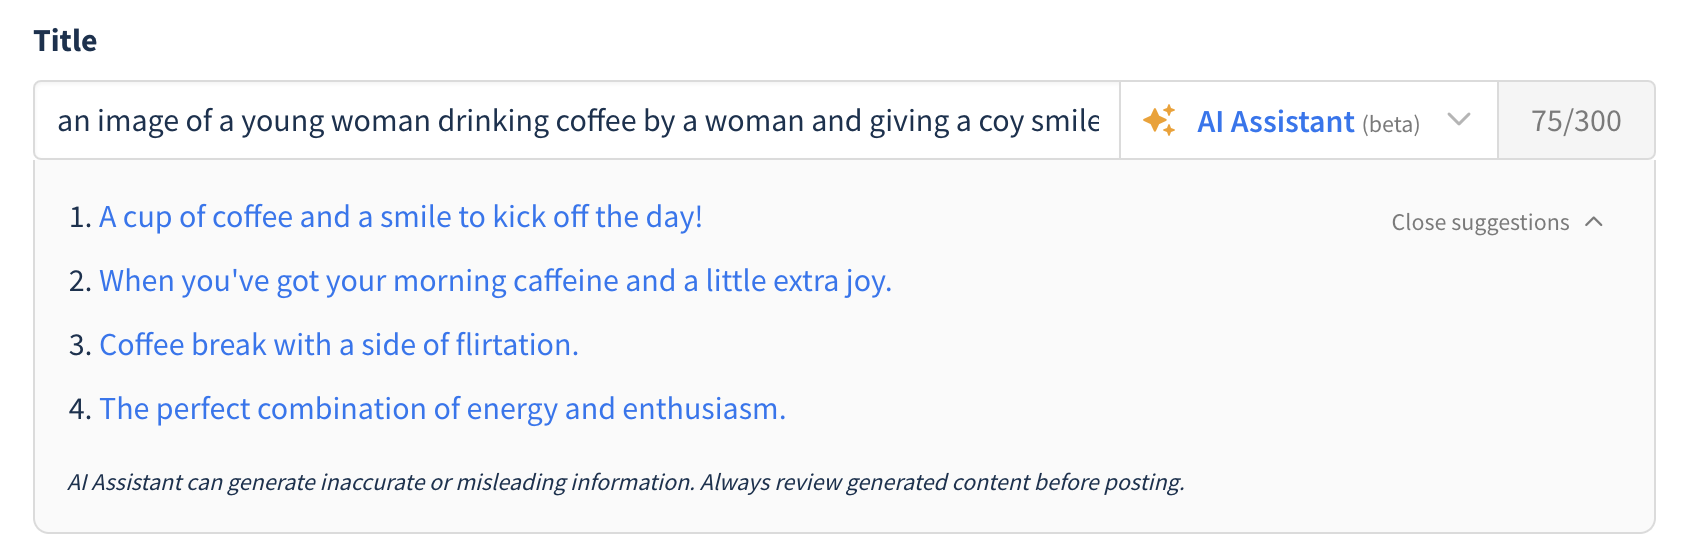Screen dimensions: 1684x560
Task: Pick "Coffee break with a side of flirtation"
Action: [339, 345]
